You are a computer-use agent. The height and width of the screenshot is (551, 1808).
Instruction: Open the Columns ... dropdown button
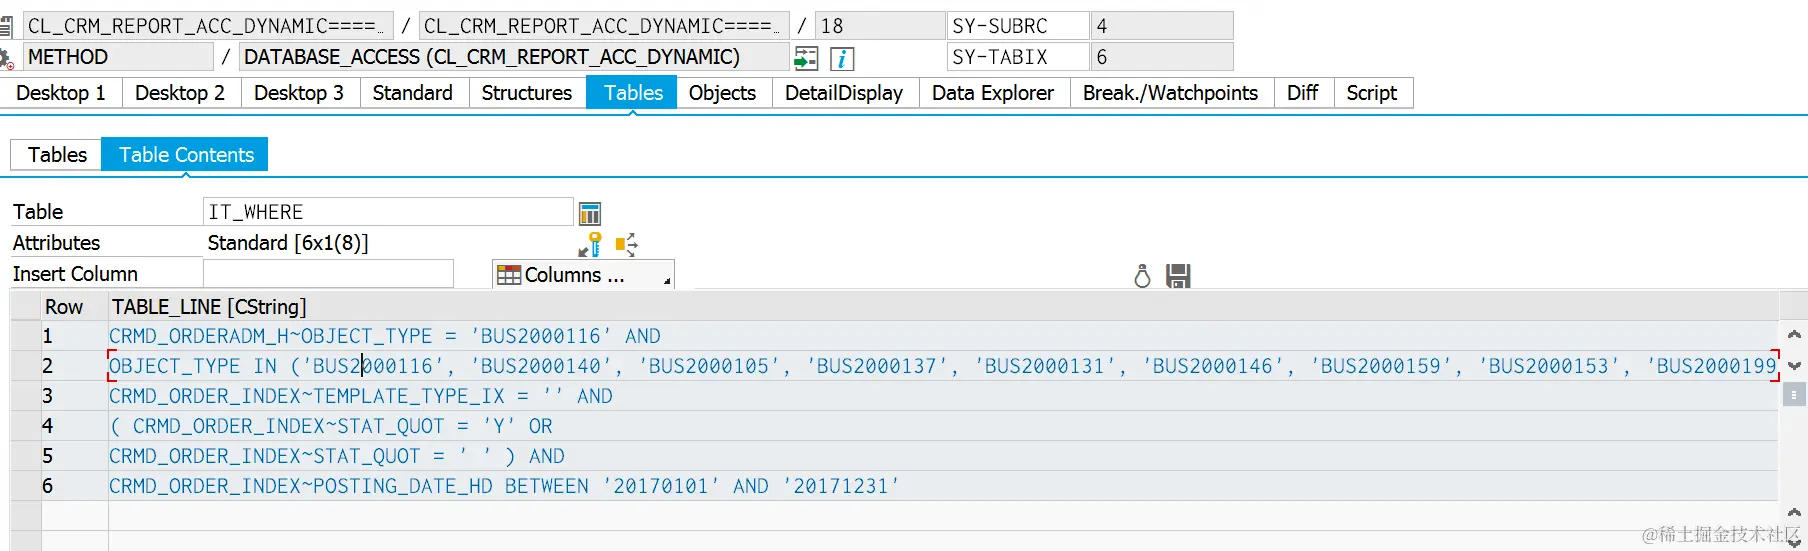point(583,275)
